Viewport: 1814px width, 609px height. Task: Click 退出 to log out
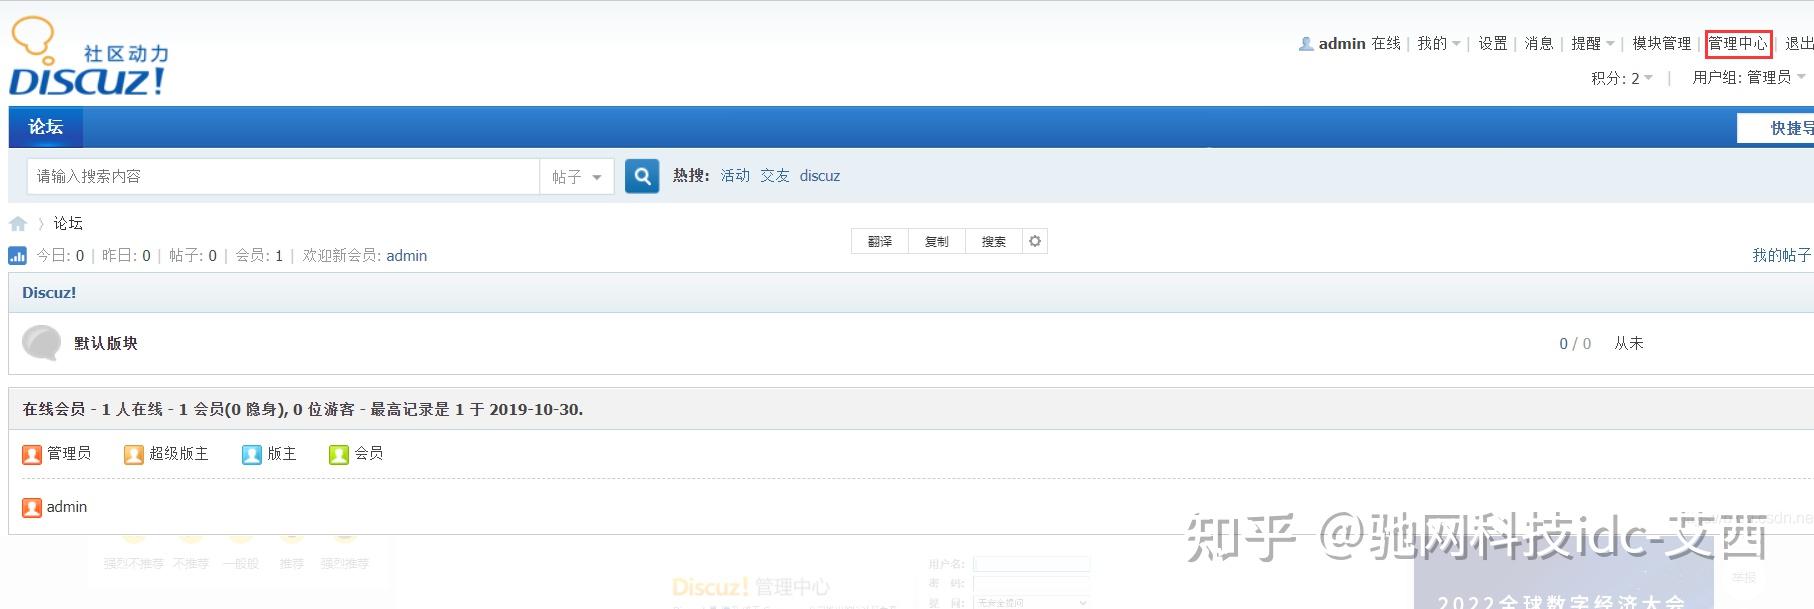1799,44
